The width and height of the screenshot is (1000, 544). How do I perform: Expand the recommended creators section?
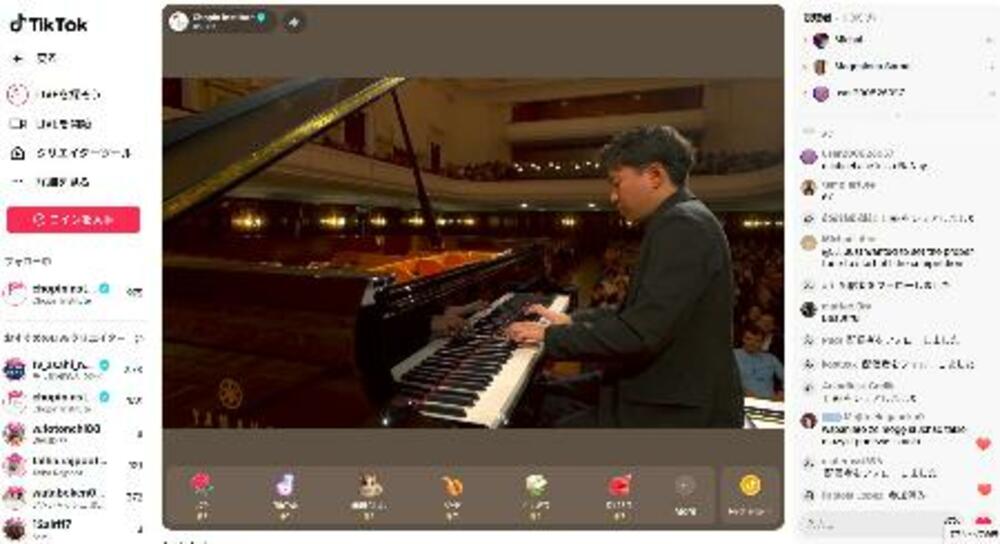coord(139,338)
